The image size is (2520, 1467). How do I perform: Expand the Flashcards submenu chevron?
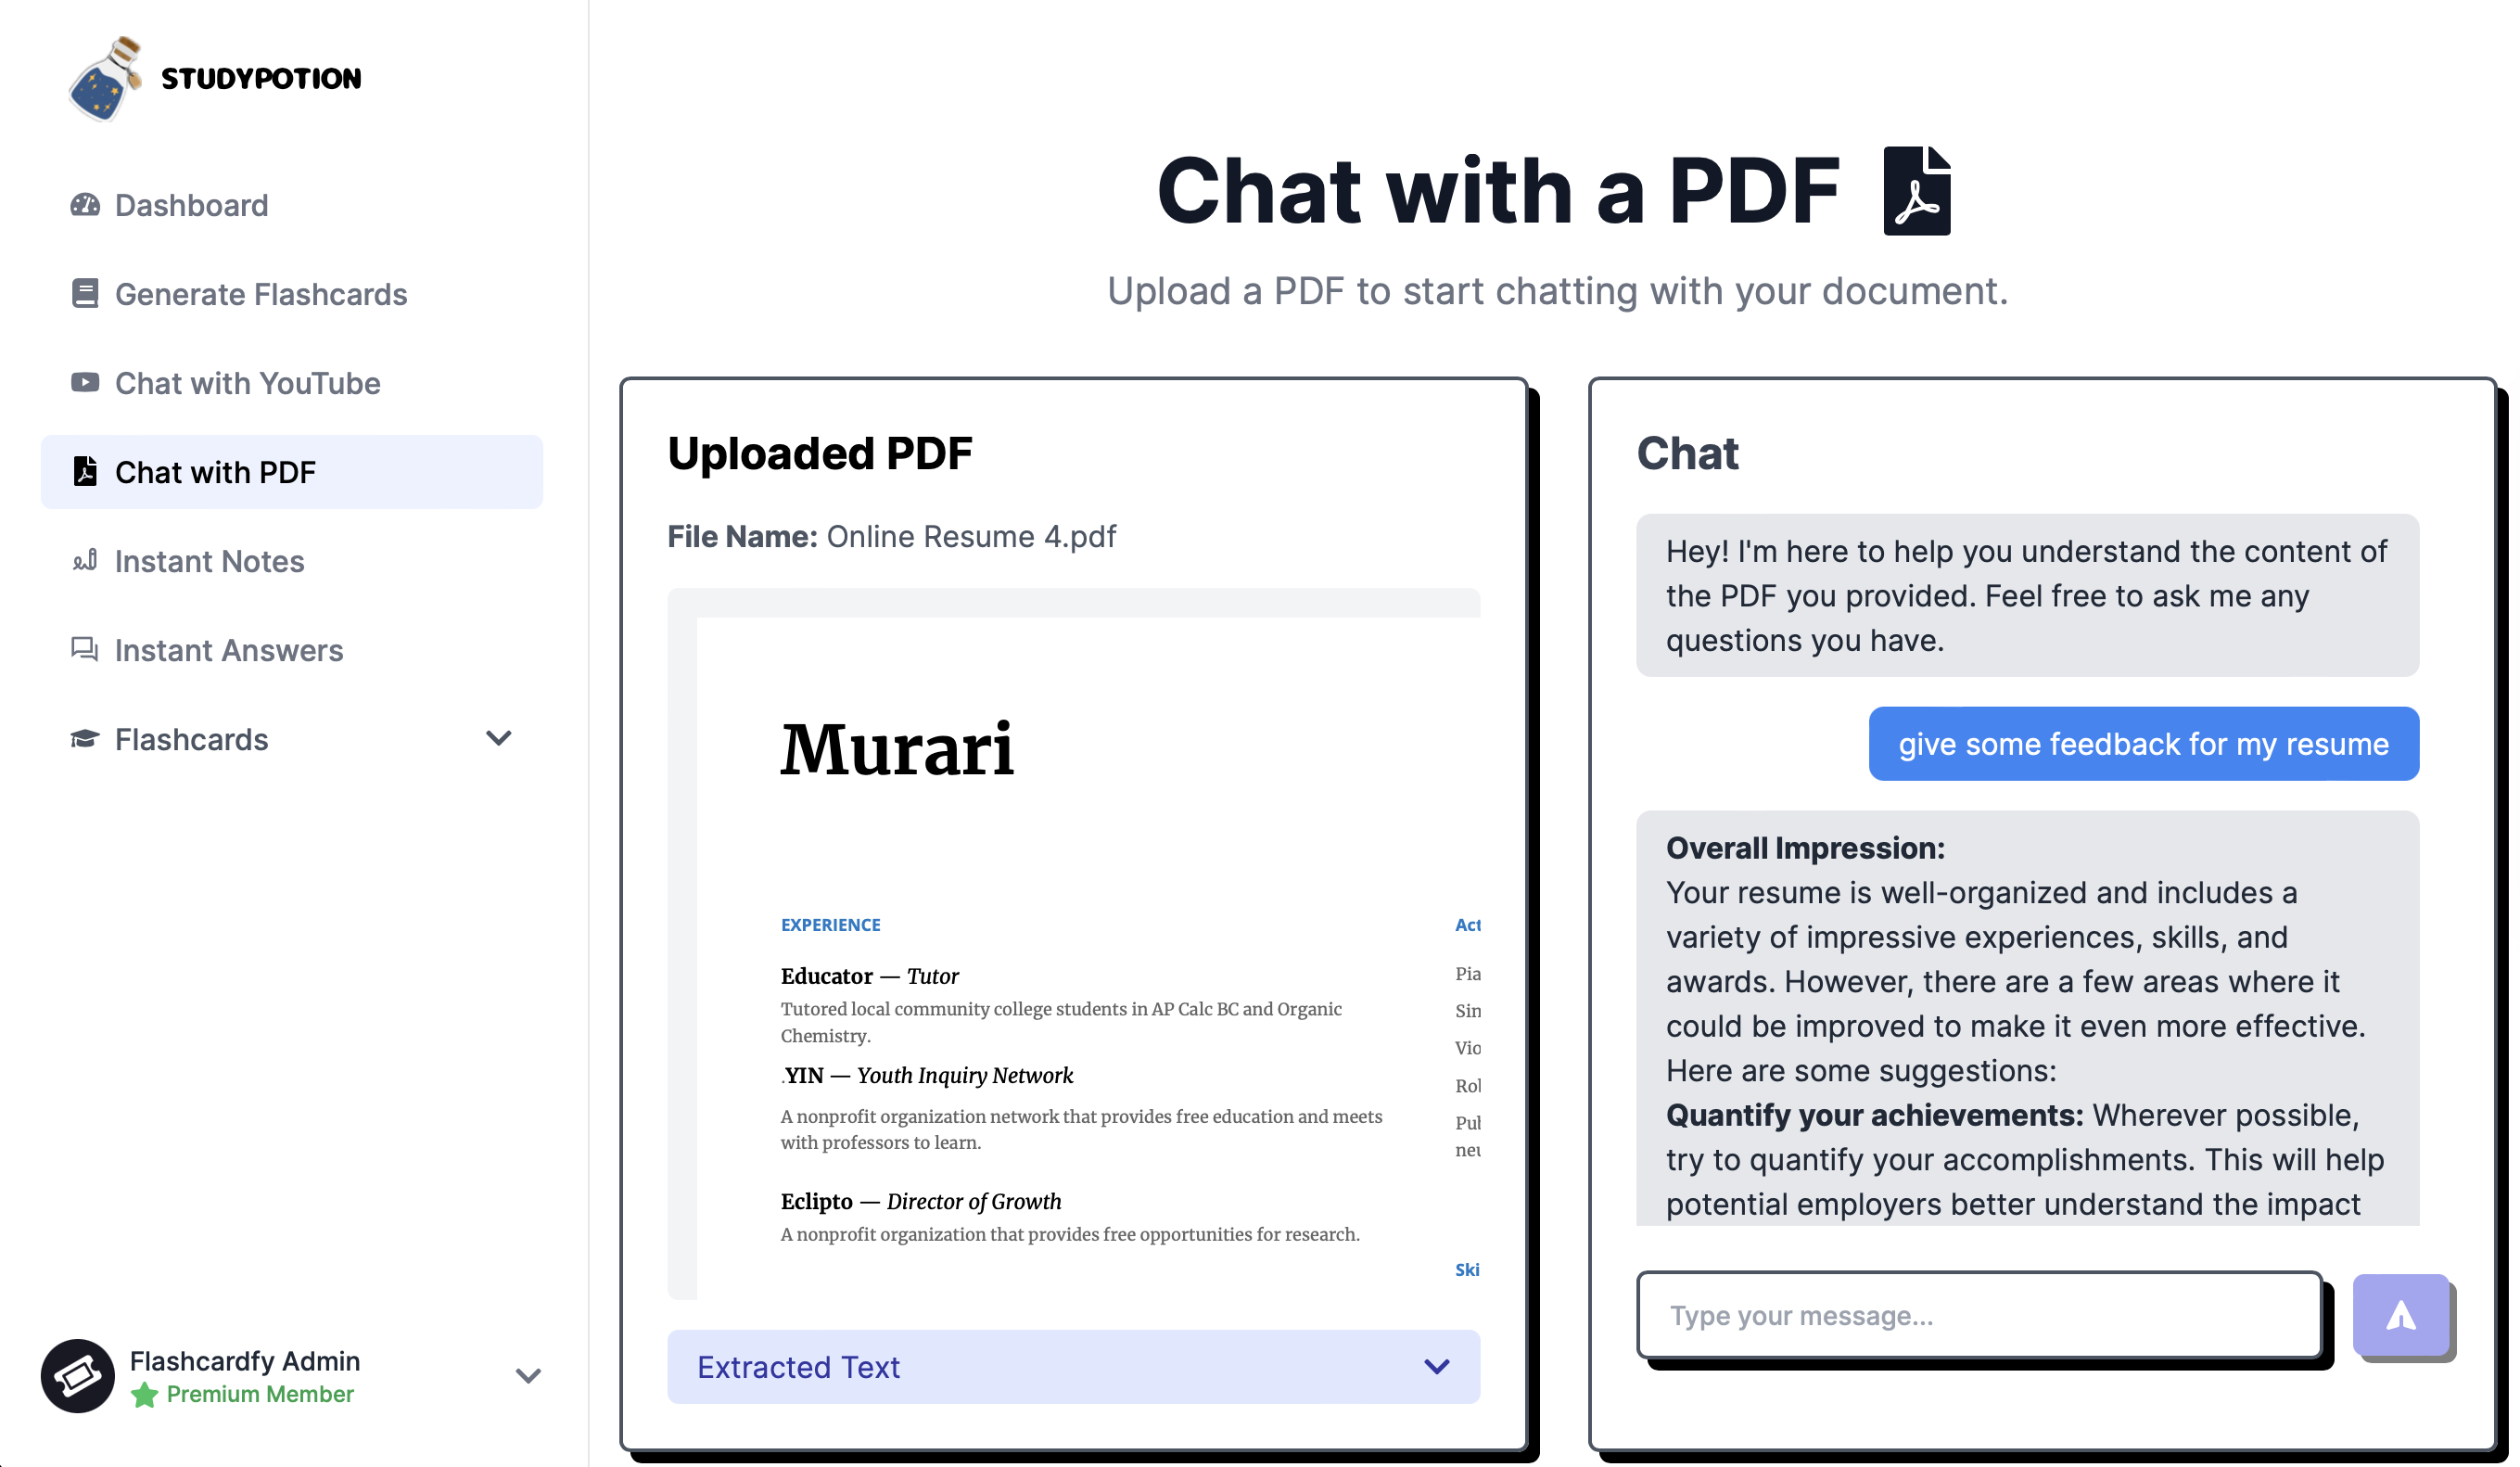(x=496, y=739)
